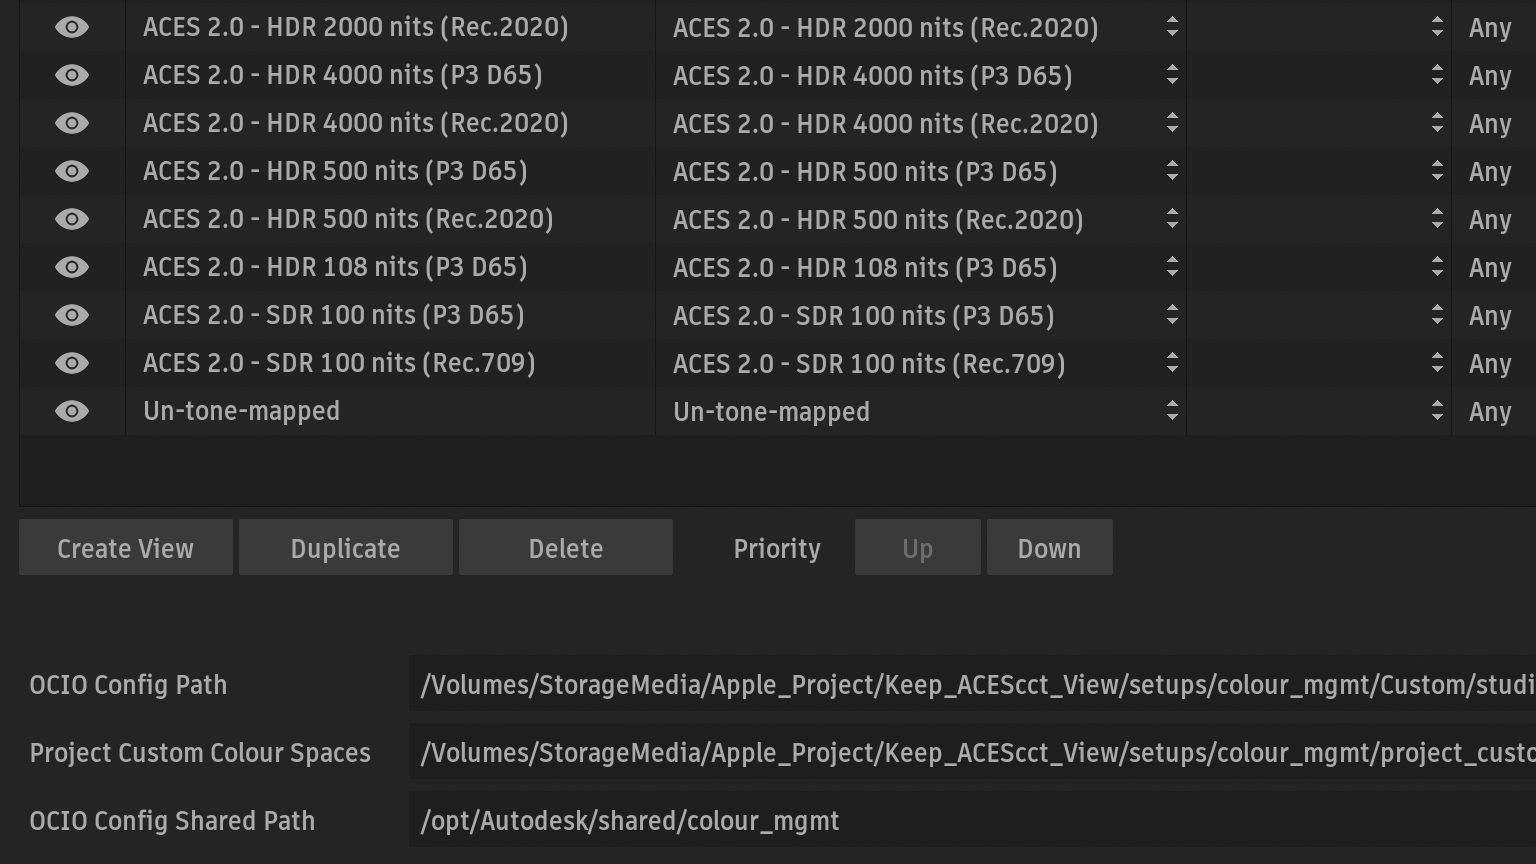Toggle the Un-tone-mapped view visibility
Screen dimensions: 1536x864
[x=72, y=411]
